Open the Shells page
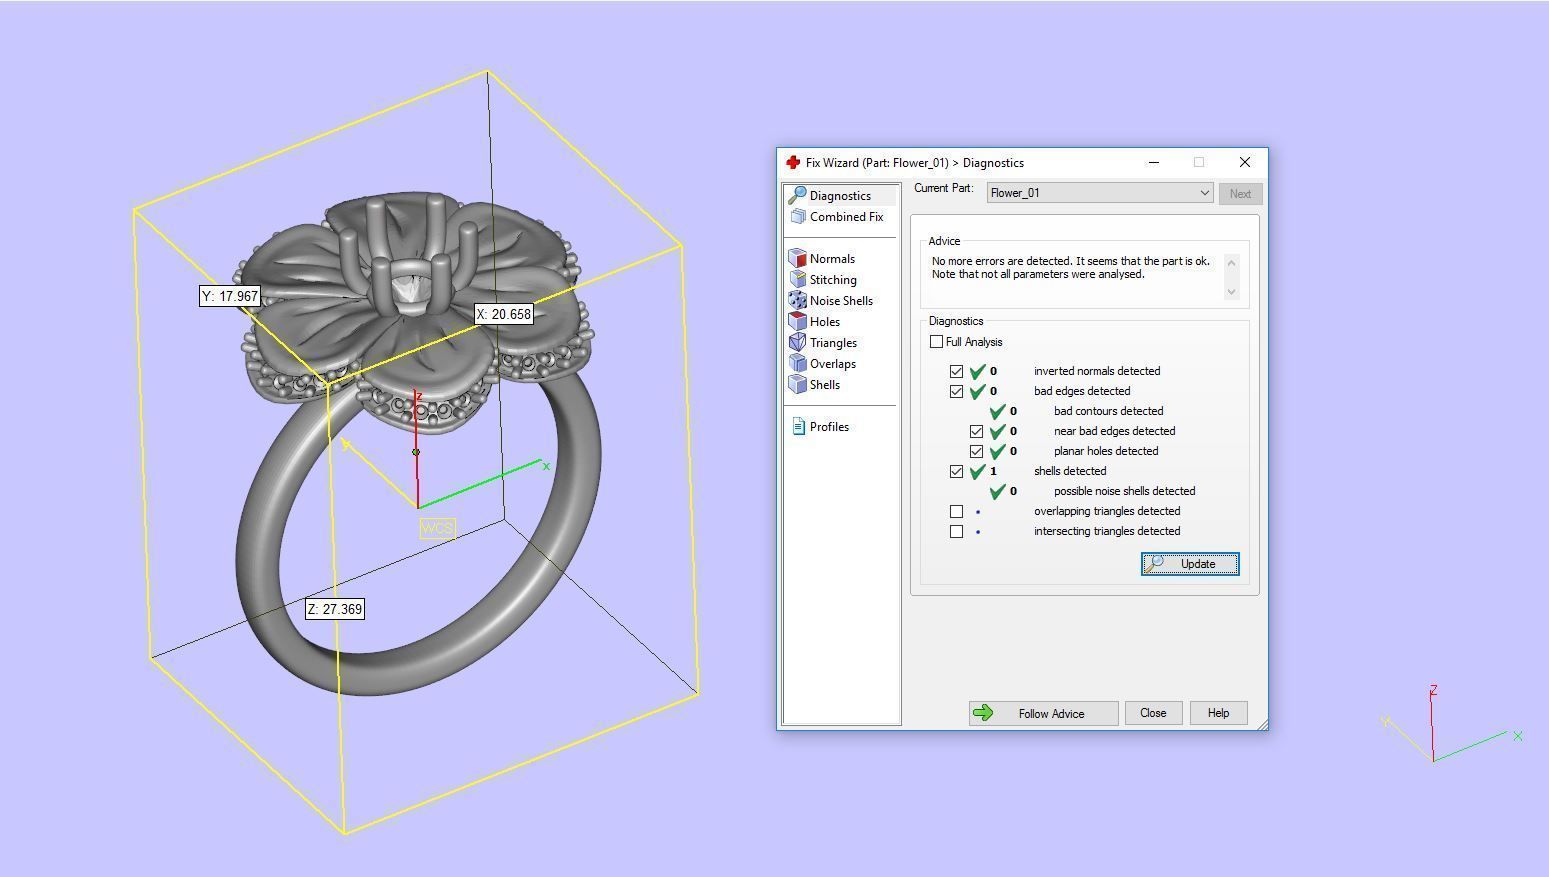This screenshot has width=1549, height=877. point(824,385)
